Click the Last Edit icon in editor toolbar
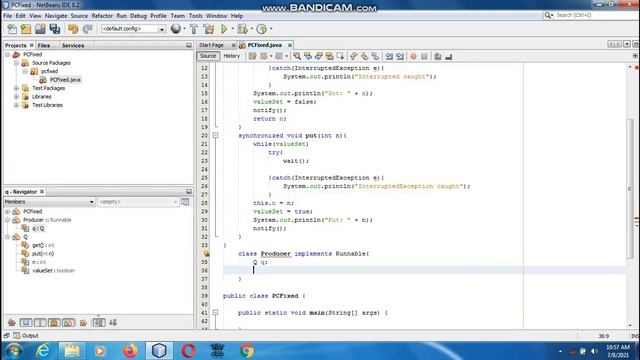The image size is (640, 360). [x=253, y=56]
